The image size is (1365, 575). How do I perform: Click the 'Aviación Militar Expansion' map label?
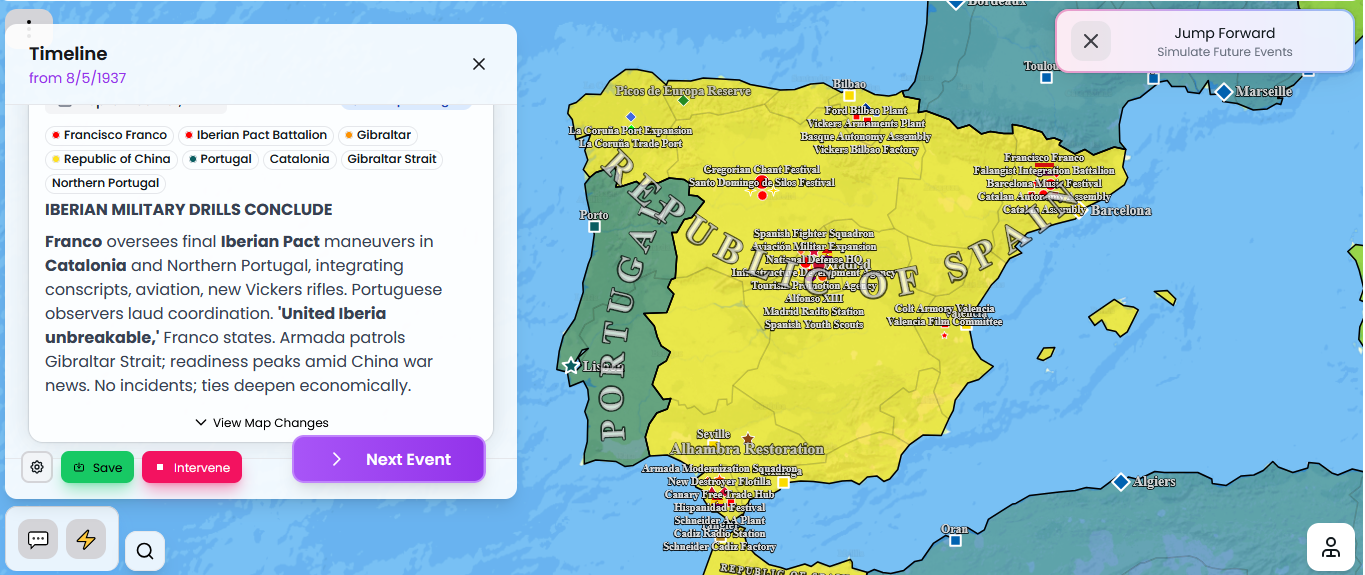point(814,246)
